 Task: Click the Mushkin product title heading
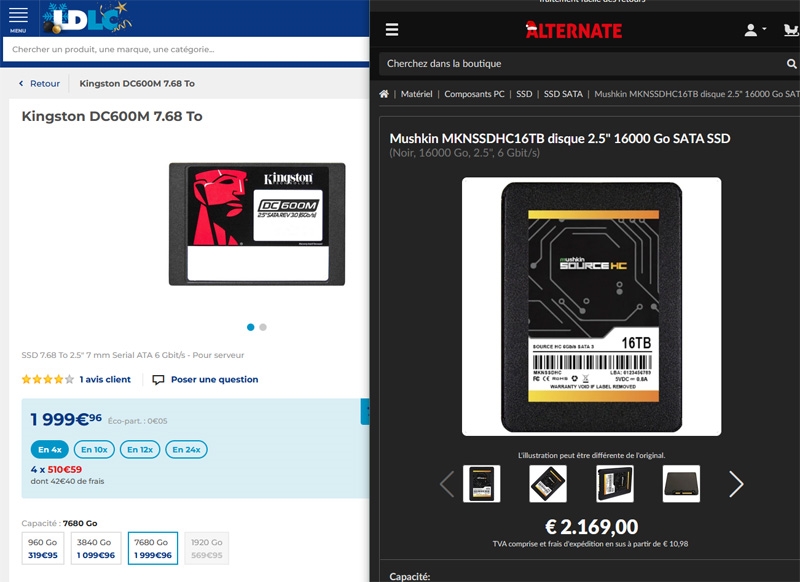pyautogui.click(x=560, y=139)
